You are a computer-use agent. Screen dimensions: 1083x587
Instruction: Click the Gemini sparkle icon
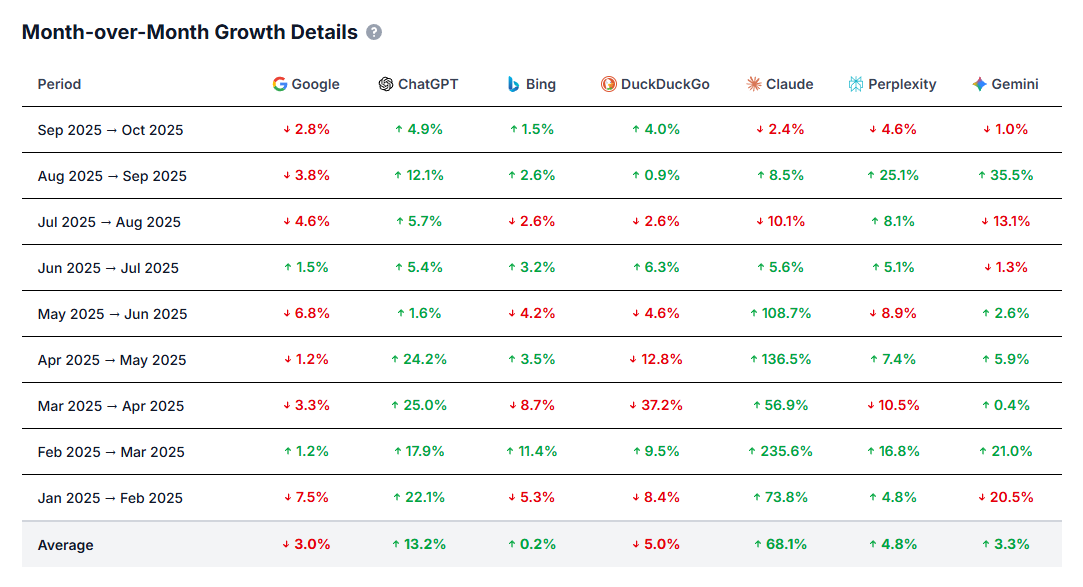point(980,84)
